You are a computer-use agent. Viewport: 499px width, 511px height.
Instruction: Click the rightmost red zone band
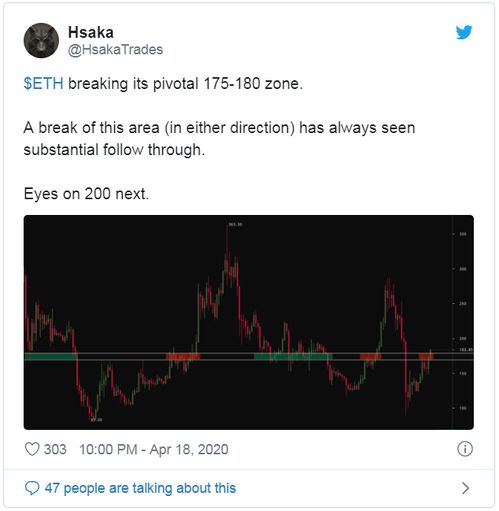[426, 356]
